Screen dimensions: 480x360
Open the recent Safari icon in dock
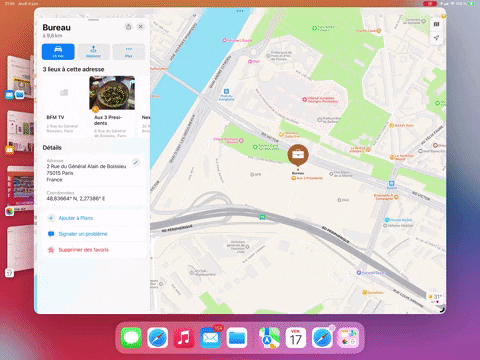(x=322, y=338)
